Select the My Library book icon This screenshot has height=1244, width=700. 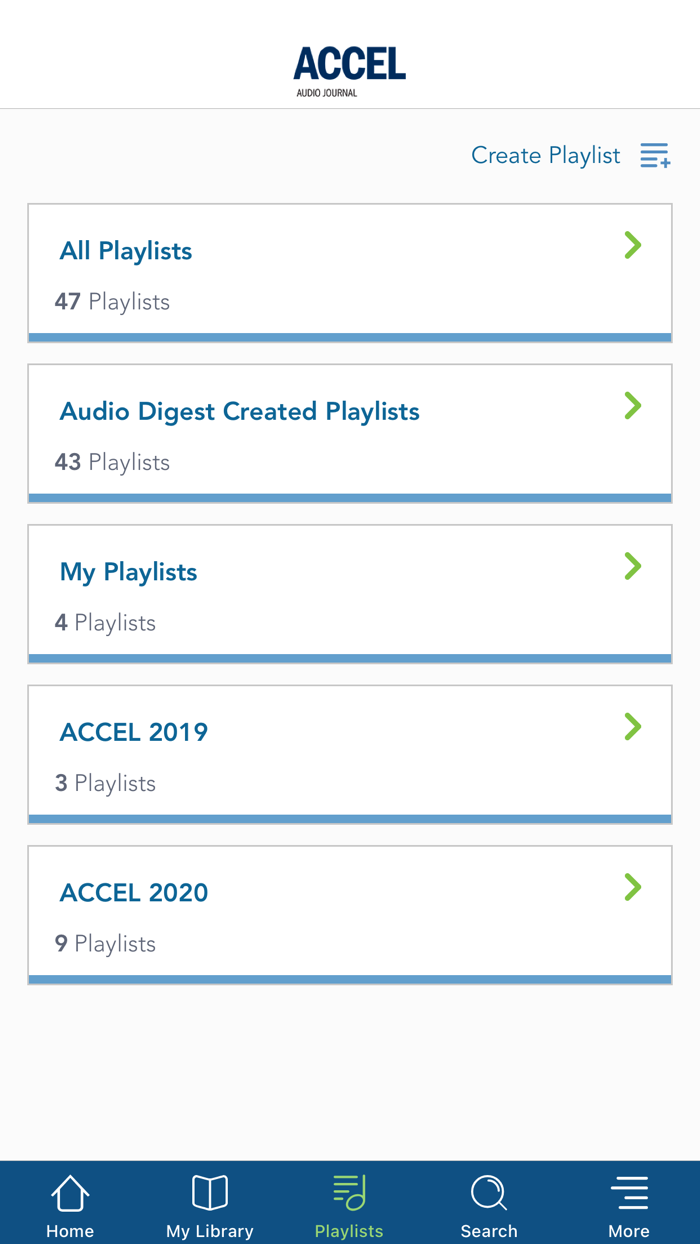(209, 1192)
